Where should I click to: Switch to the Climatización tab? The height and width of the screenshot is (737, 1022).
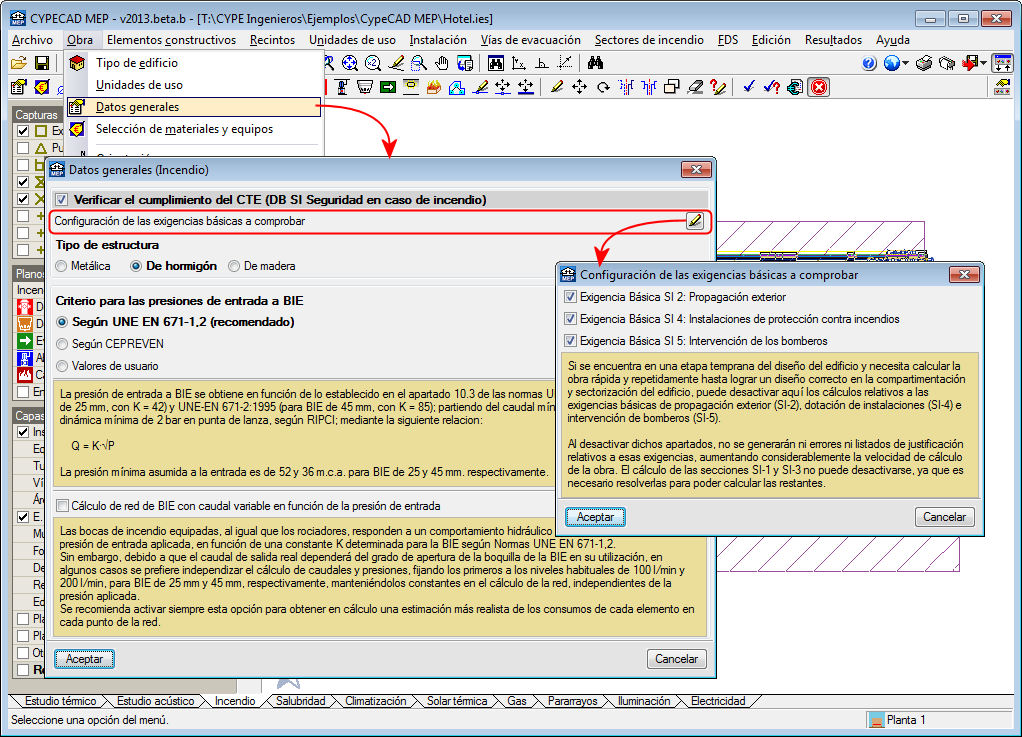click(x=375, y=701)
